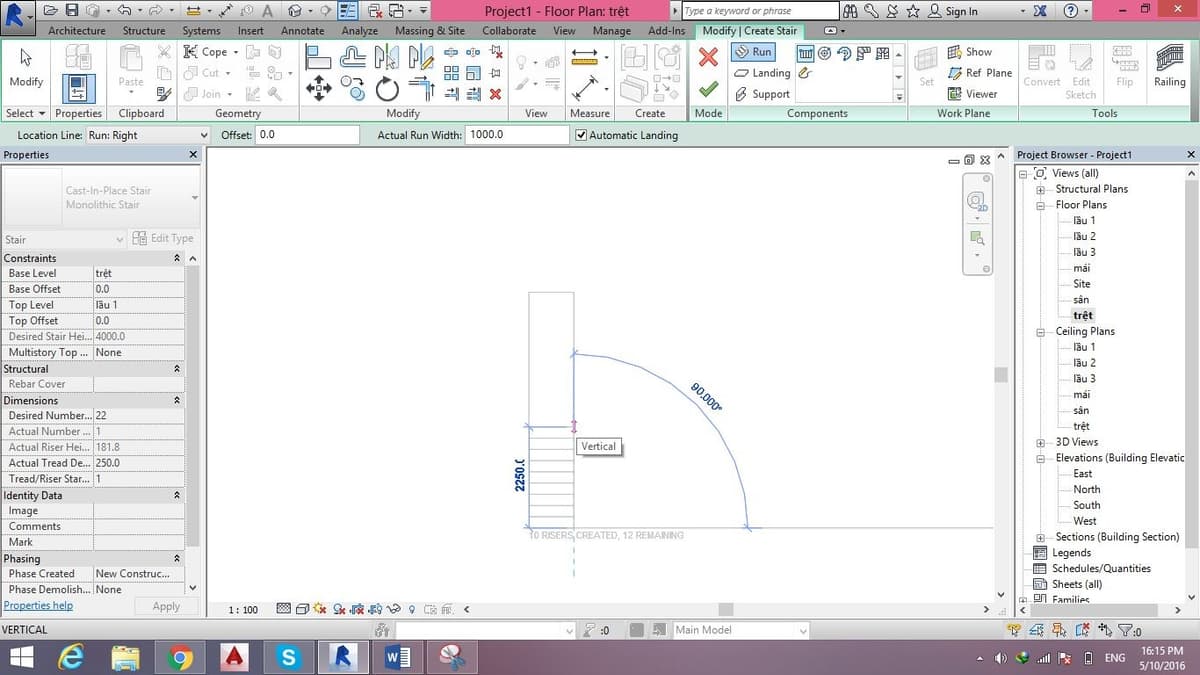
Task: Select the L-Shape Winder run icon
Action: pyautogui.click(x=863, y=53)
